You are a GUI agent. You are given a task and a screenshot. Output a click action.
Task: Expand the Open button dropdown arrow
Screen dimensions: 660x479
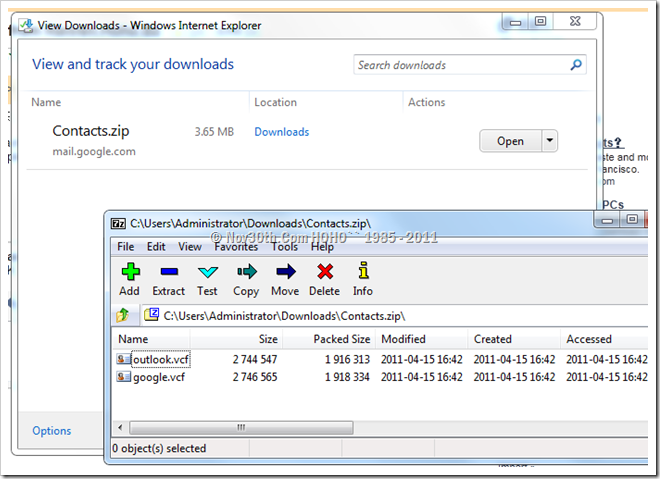549,141
